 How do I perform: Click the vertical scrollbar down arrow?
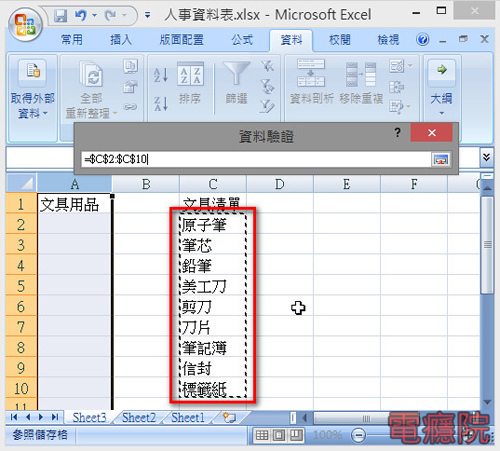tap(487, 402)
